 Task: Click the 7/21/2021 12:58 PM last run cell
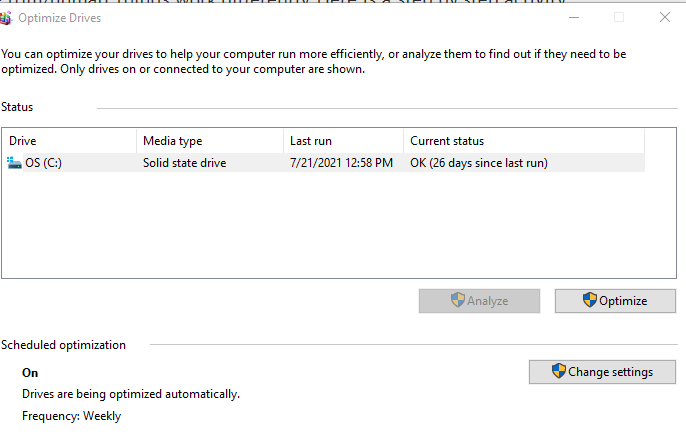[341, 163]
